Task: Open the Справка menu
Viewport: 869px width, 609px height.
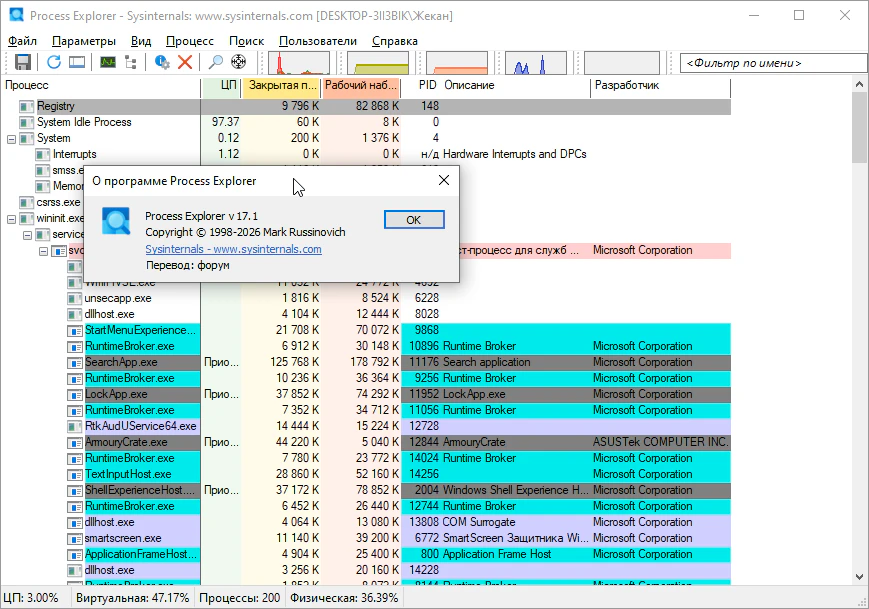Action: tap(395, 41)
